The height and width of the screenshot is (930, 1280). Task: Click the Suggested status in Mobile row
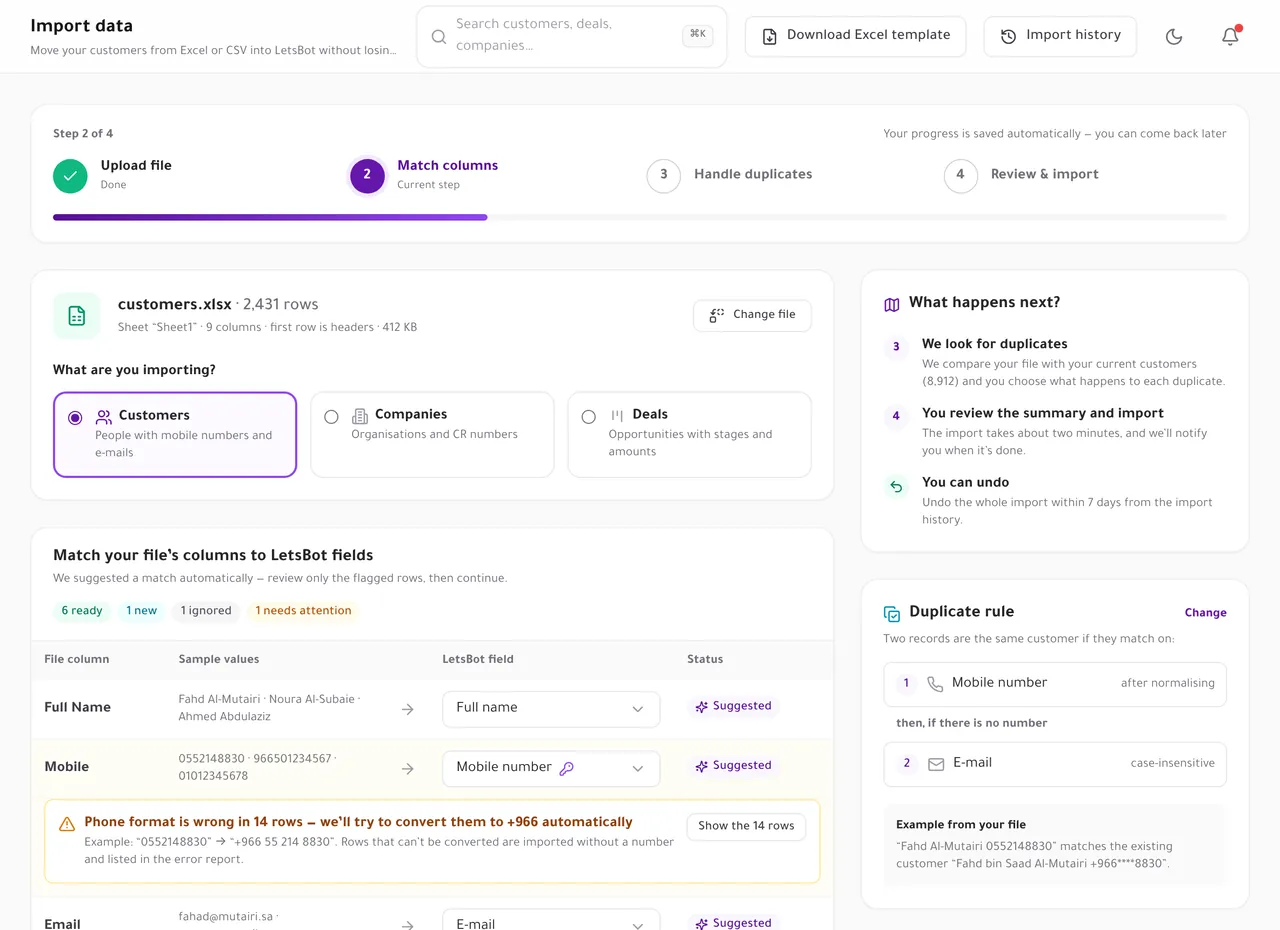tap(733, 766)
